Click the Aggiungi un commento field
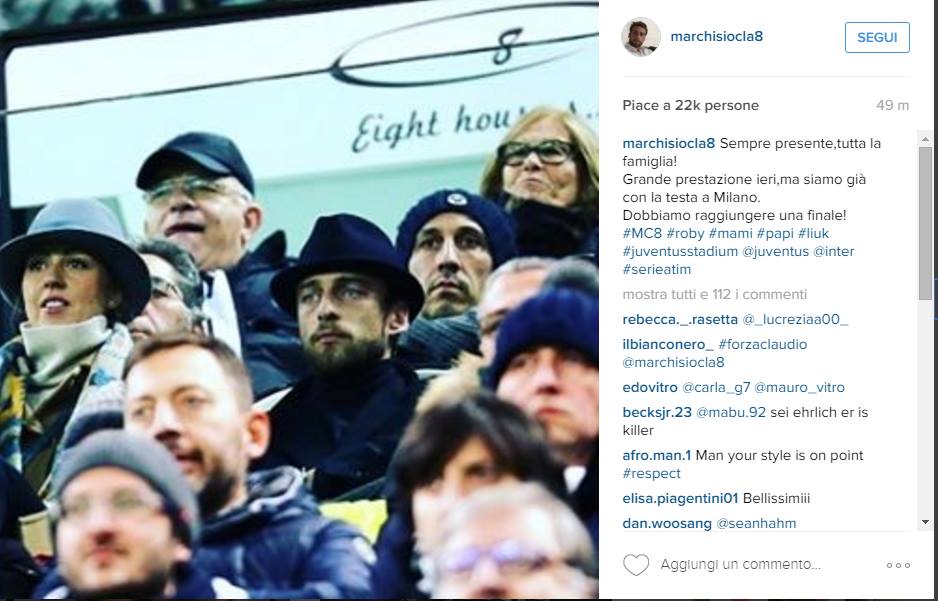938x601 pixels. (x=741, y=565)
